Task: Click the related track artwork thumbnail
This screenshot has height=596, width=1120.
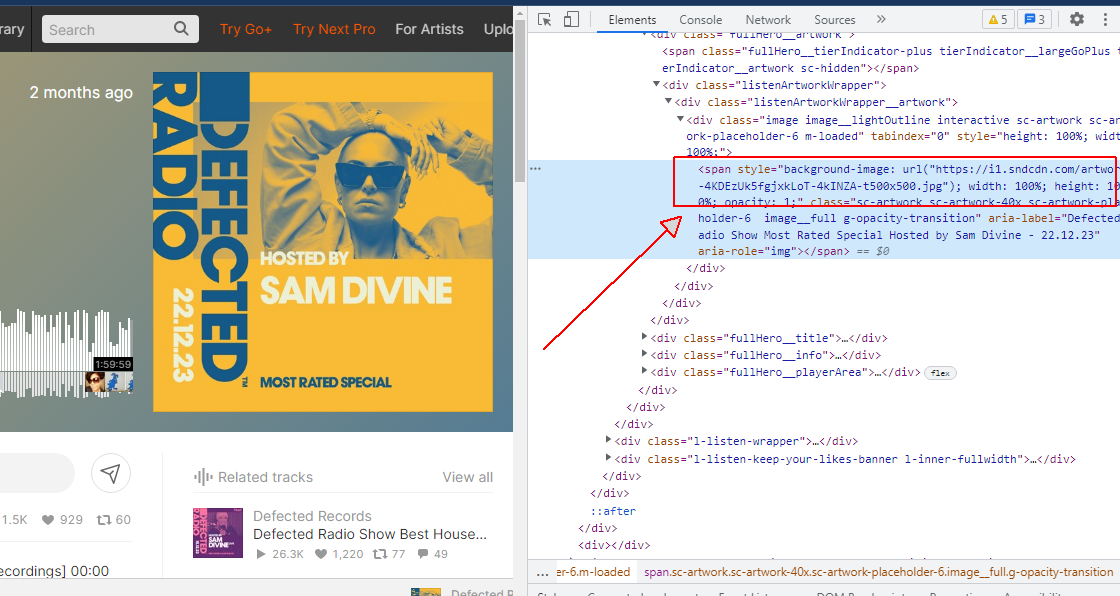Action: coord(218,533)
